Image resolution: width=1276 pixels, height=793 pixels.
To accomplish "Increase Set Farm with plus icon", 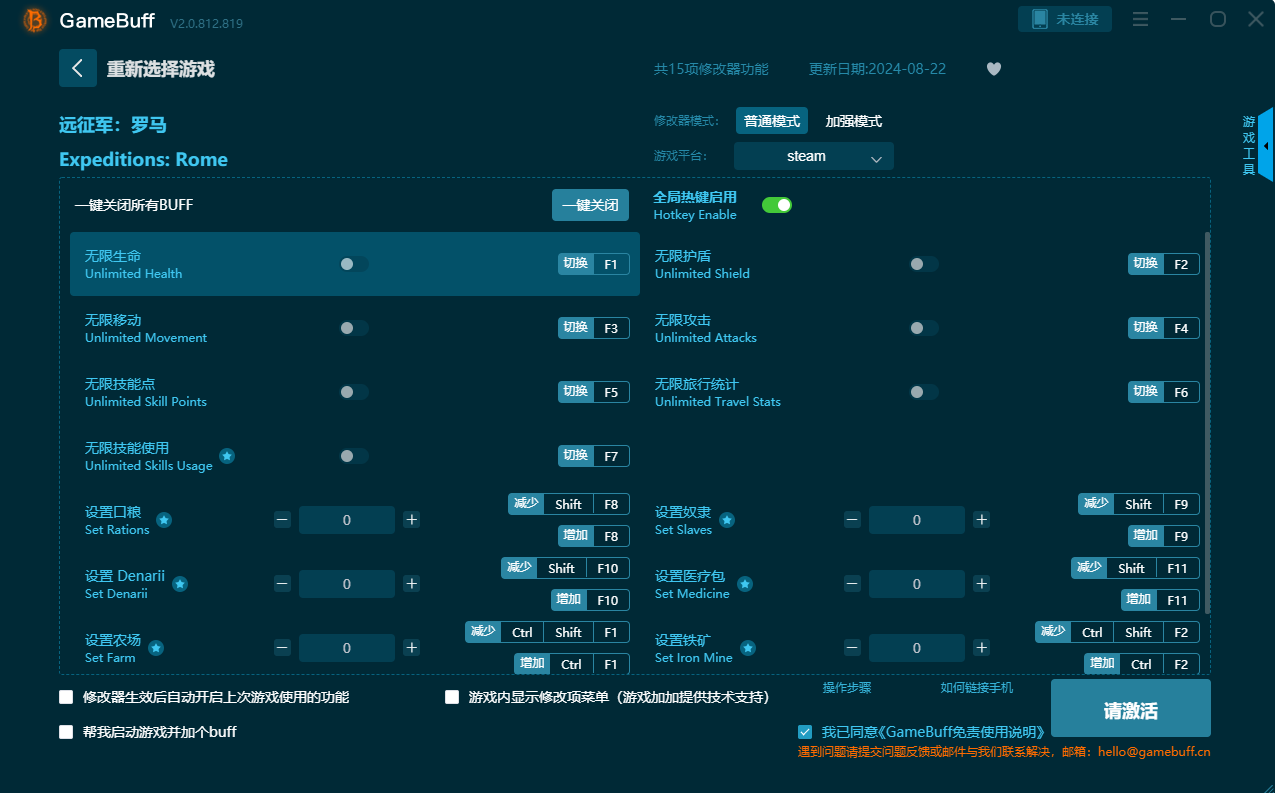I will [x=411, y=648].
